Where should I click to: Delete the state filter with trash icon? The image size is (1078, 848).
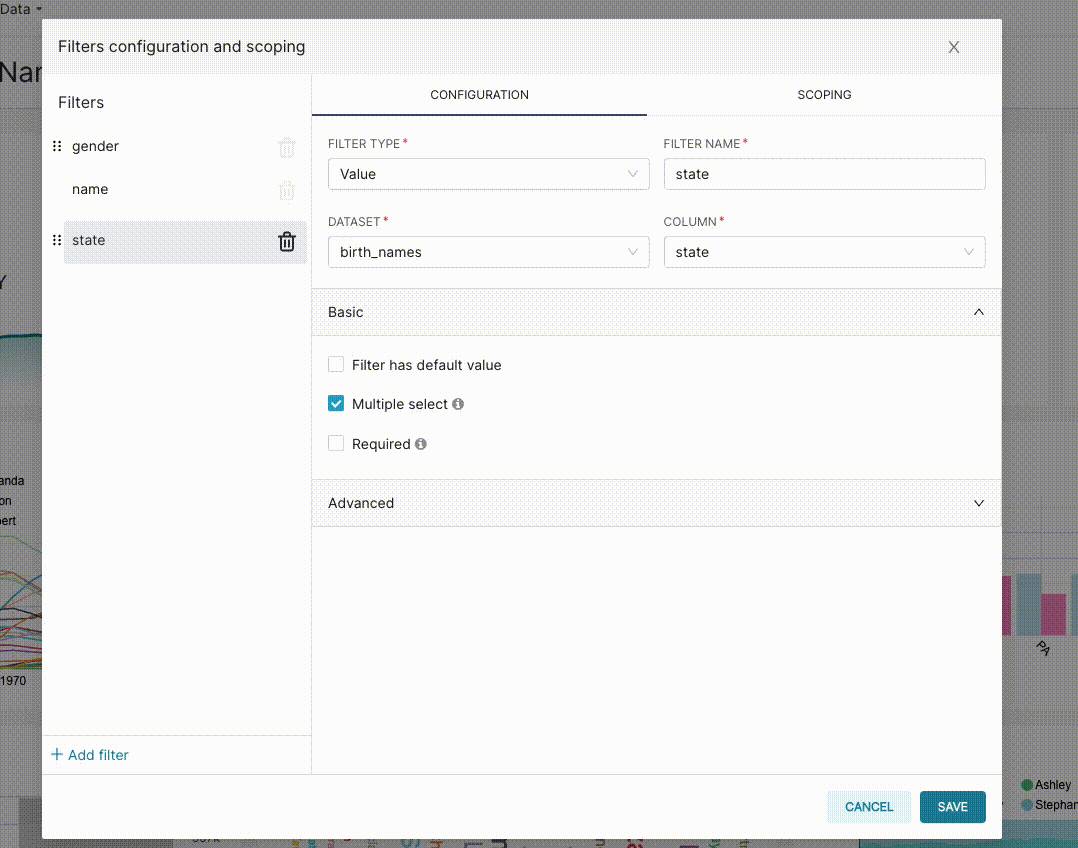[x=287, y=241]
